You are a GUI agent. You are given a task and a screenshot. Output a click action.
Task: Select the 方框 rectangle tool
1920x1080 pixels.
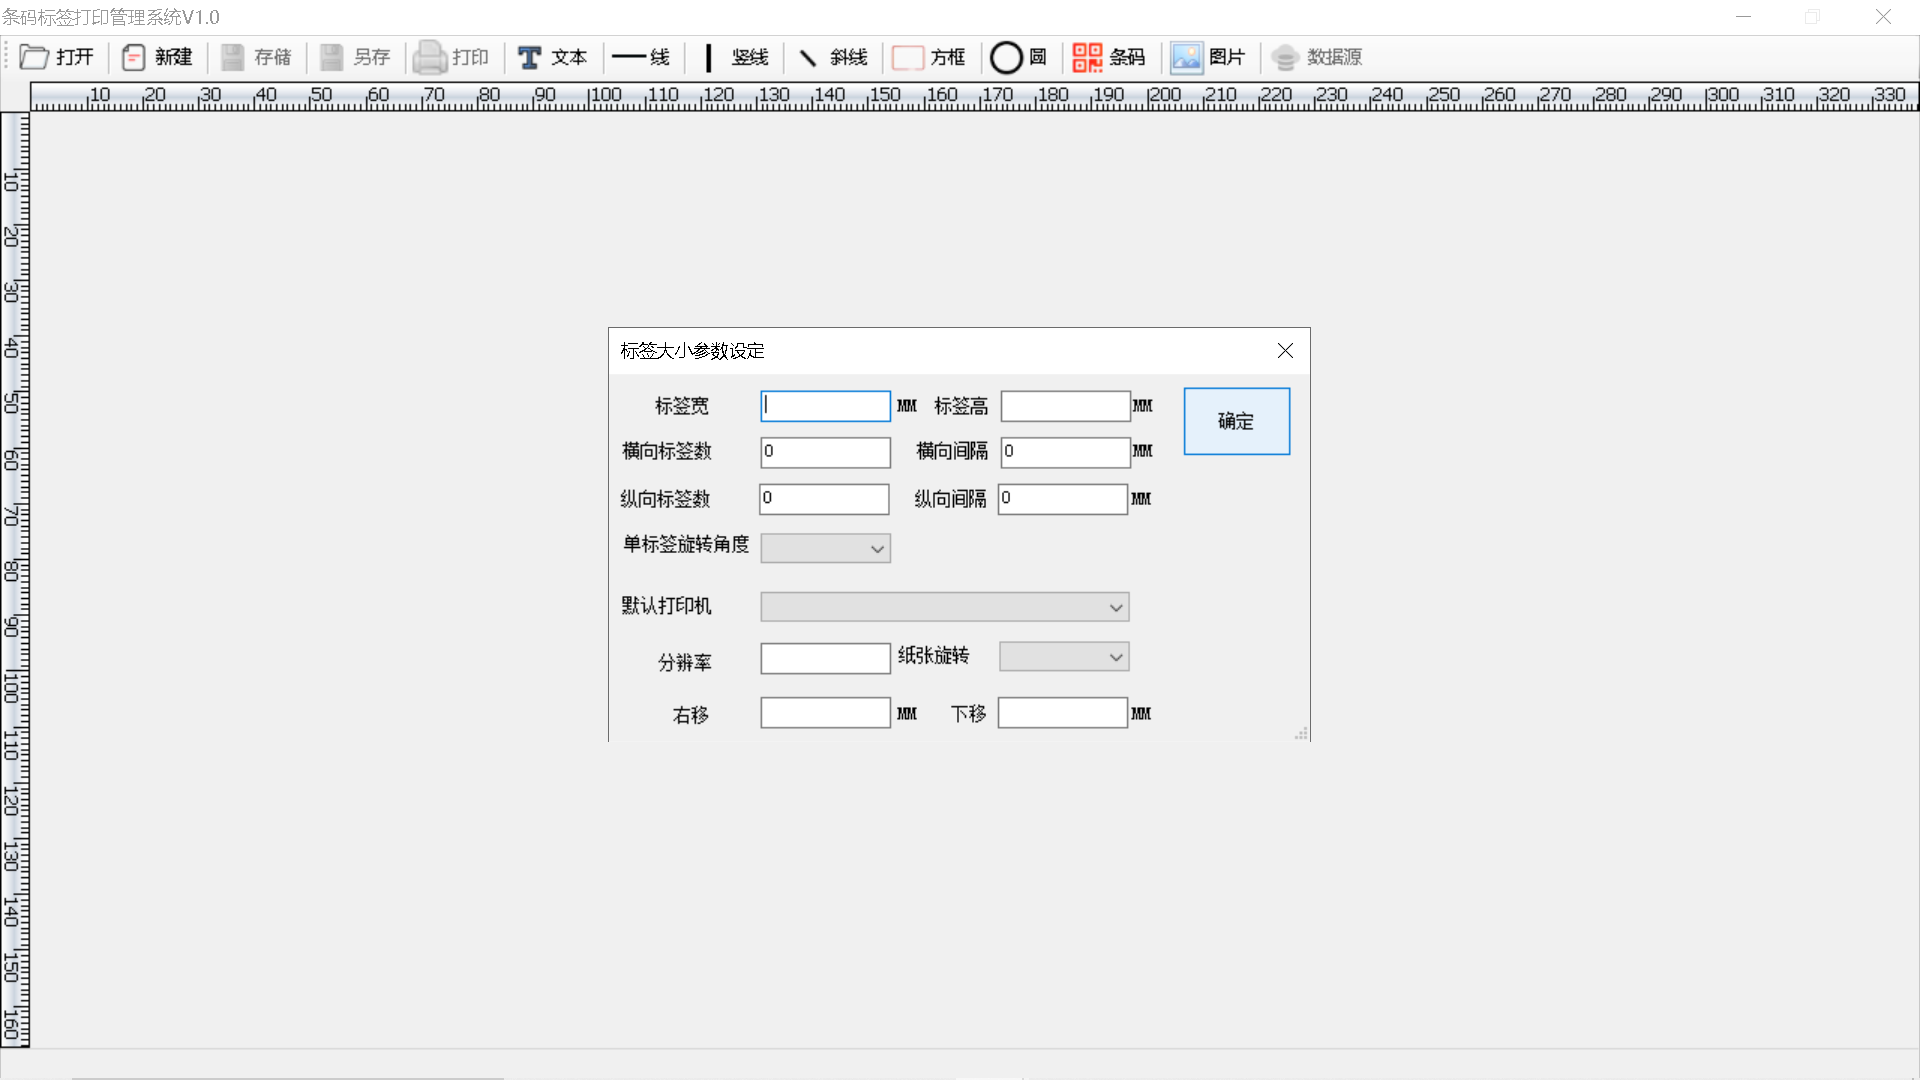(x=929, y=57)
